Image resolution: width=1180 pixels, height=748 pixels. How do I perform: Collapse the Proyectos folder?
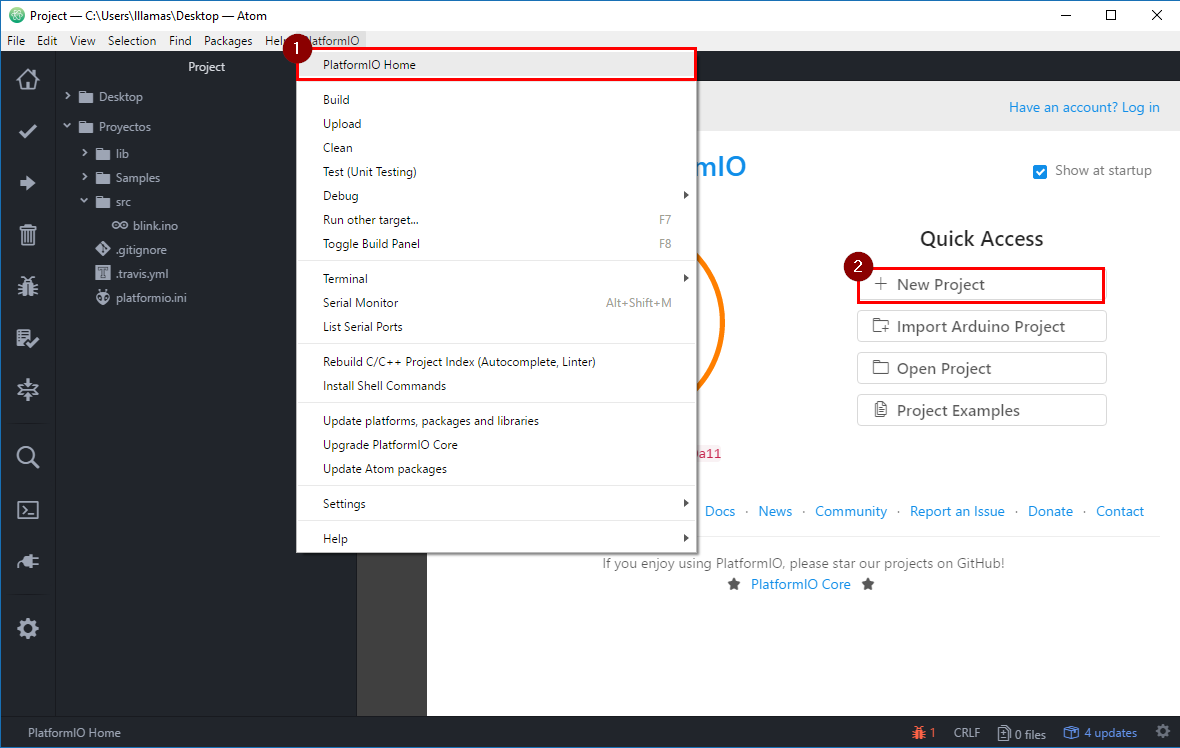68,126
